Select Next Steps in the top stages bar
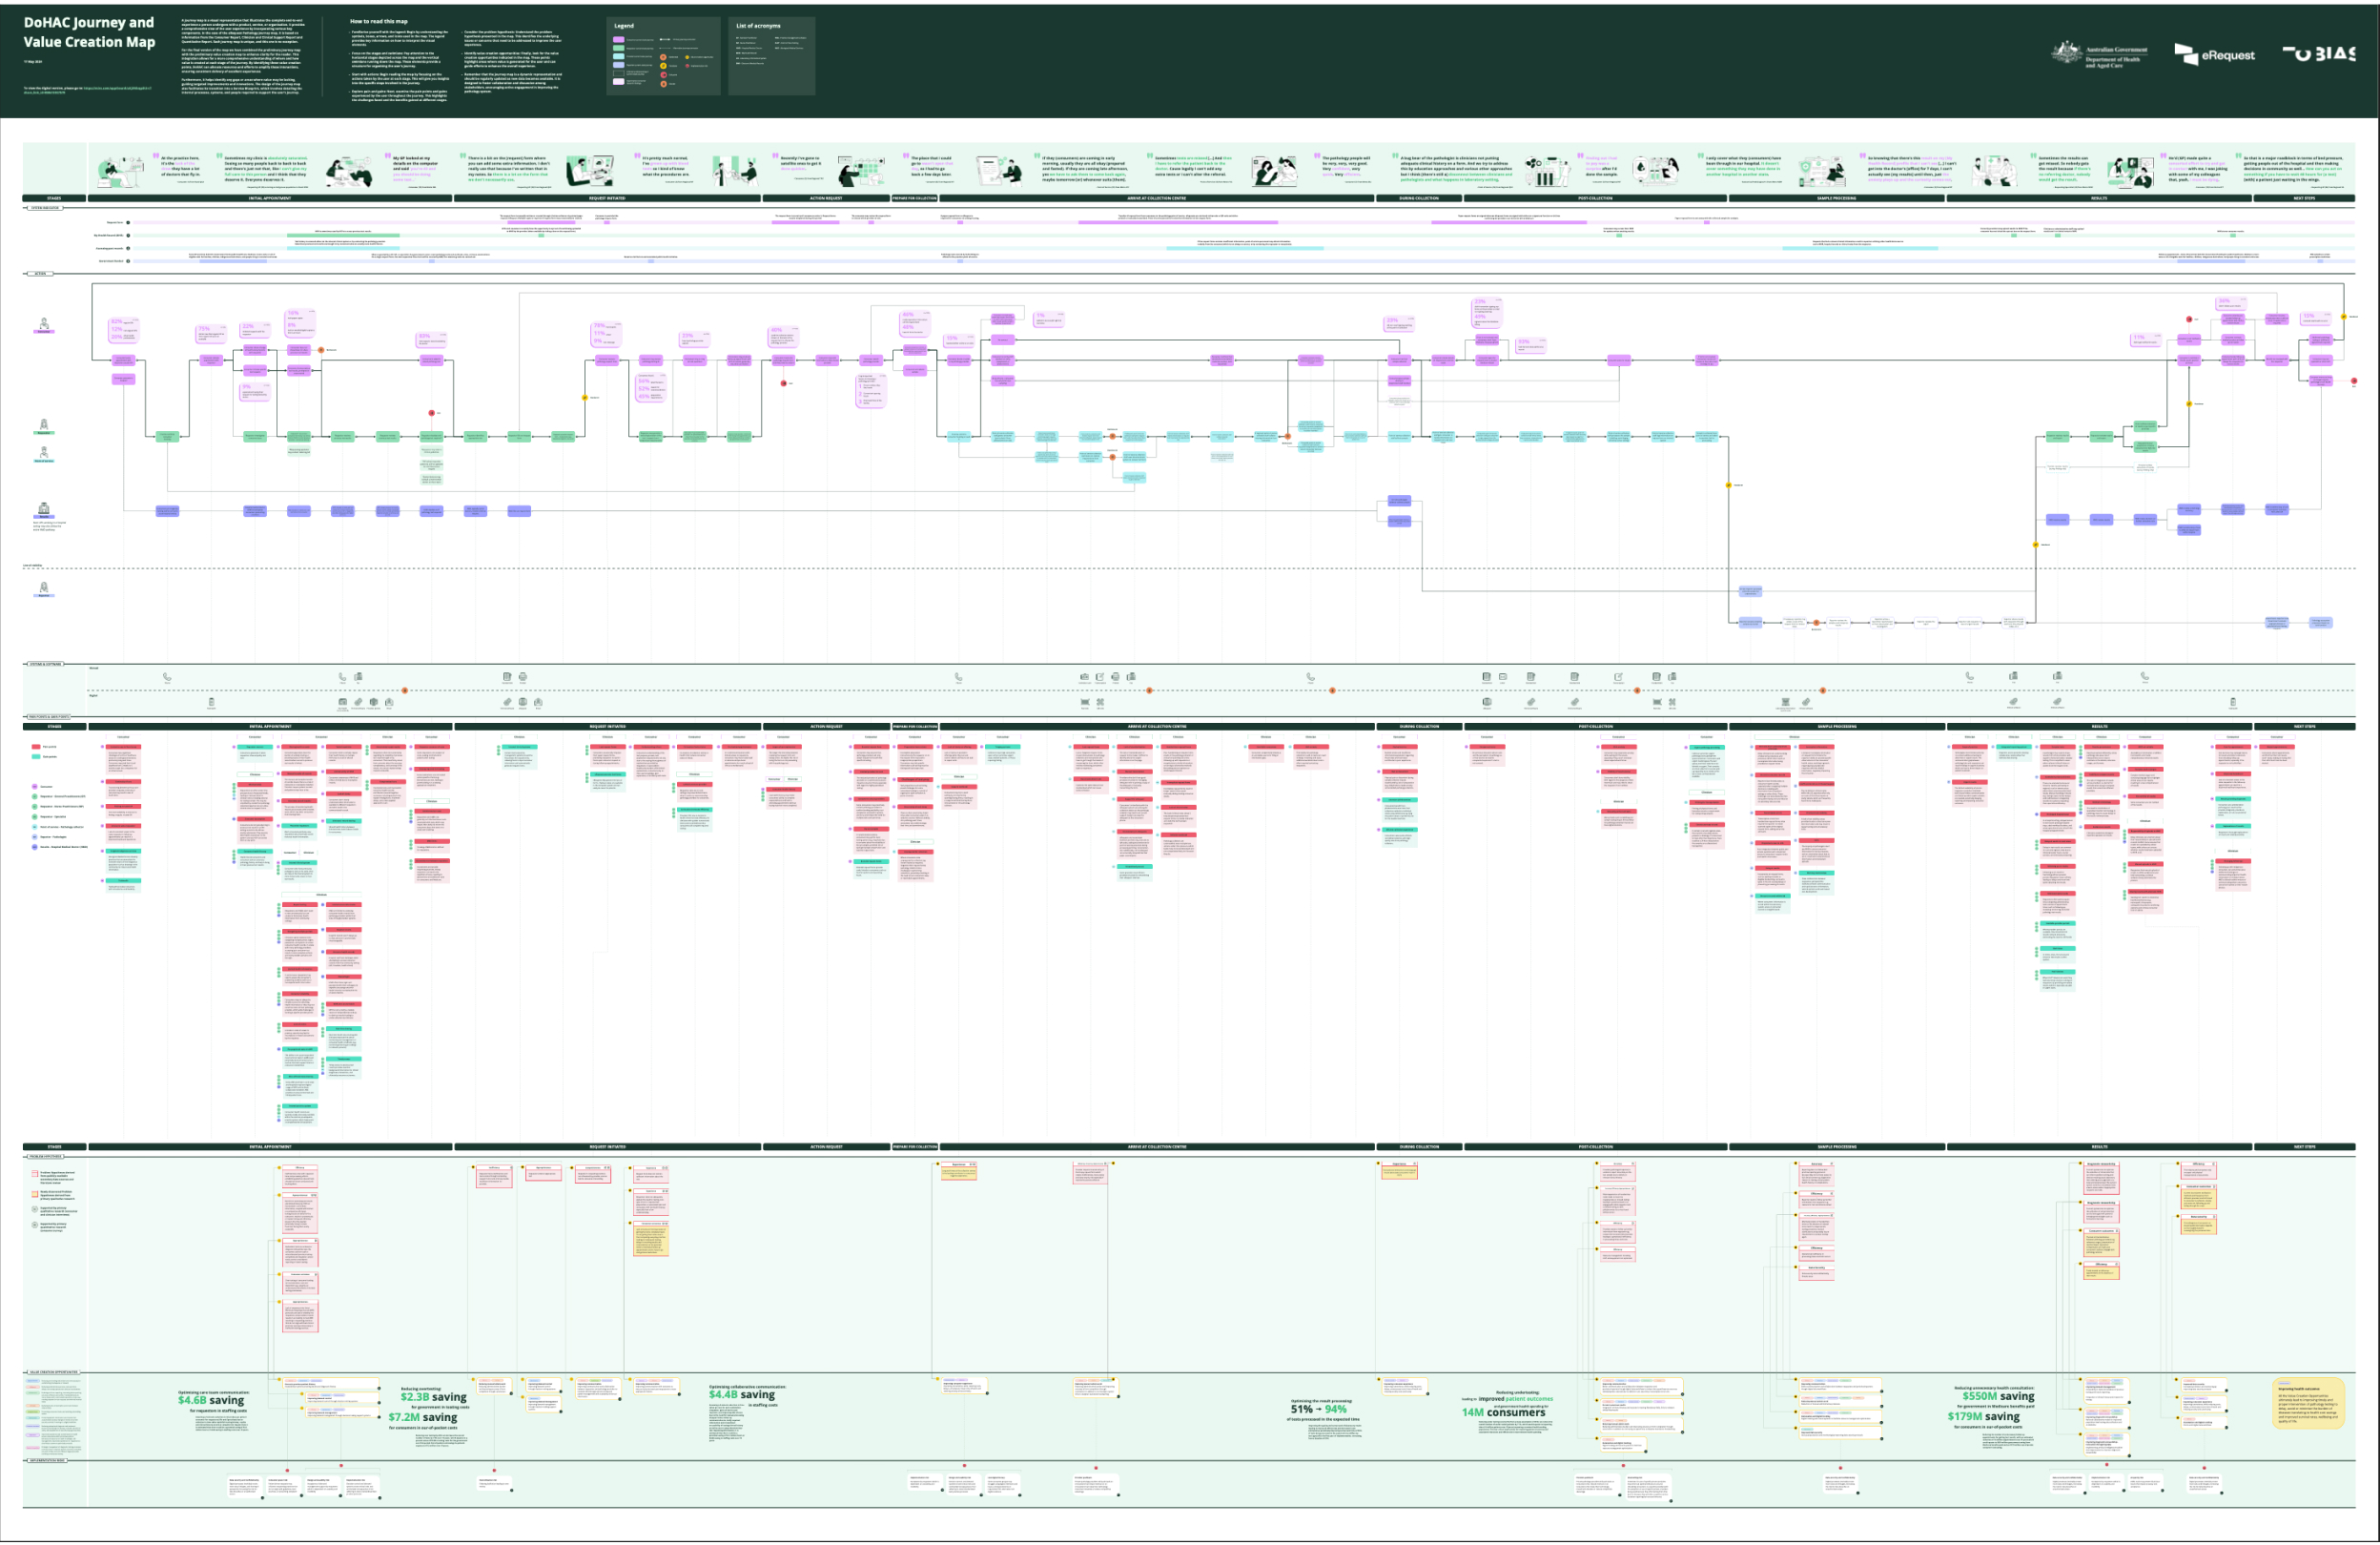Image resolution: width=2380 pixels, height=1545 pixels. pyautogui.click(x=2304, y=198)
